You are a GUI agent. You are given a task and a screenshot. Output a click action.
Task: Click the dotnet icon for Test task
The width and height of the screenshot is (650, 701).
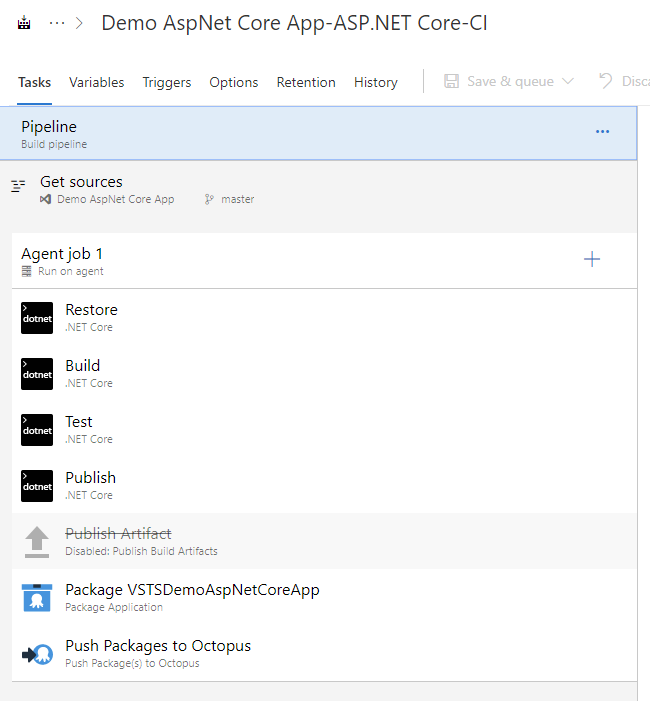pyautogui.click(x=37, y=430)
